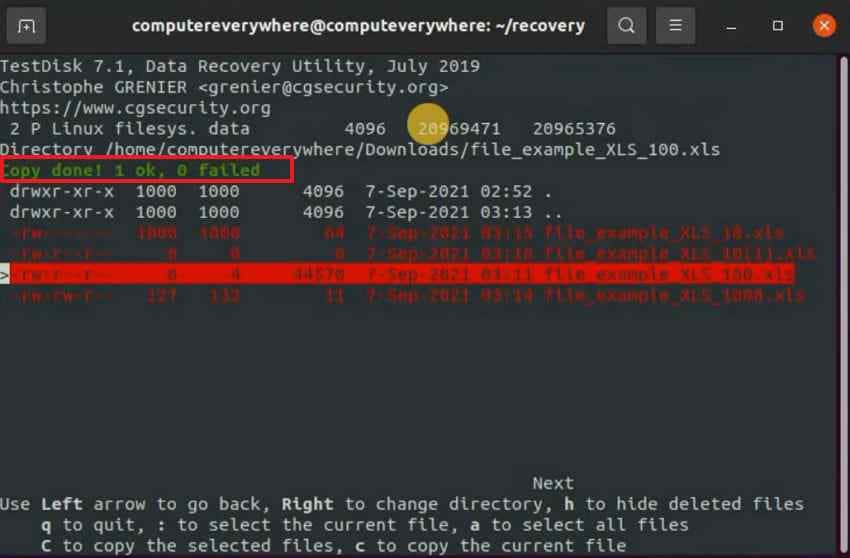
Task: Select the file_example_XLS_1000.xls row
Action: click(407, 296)
